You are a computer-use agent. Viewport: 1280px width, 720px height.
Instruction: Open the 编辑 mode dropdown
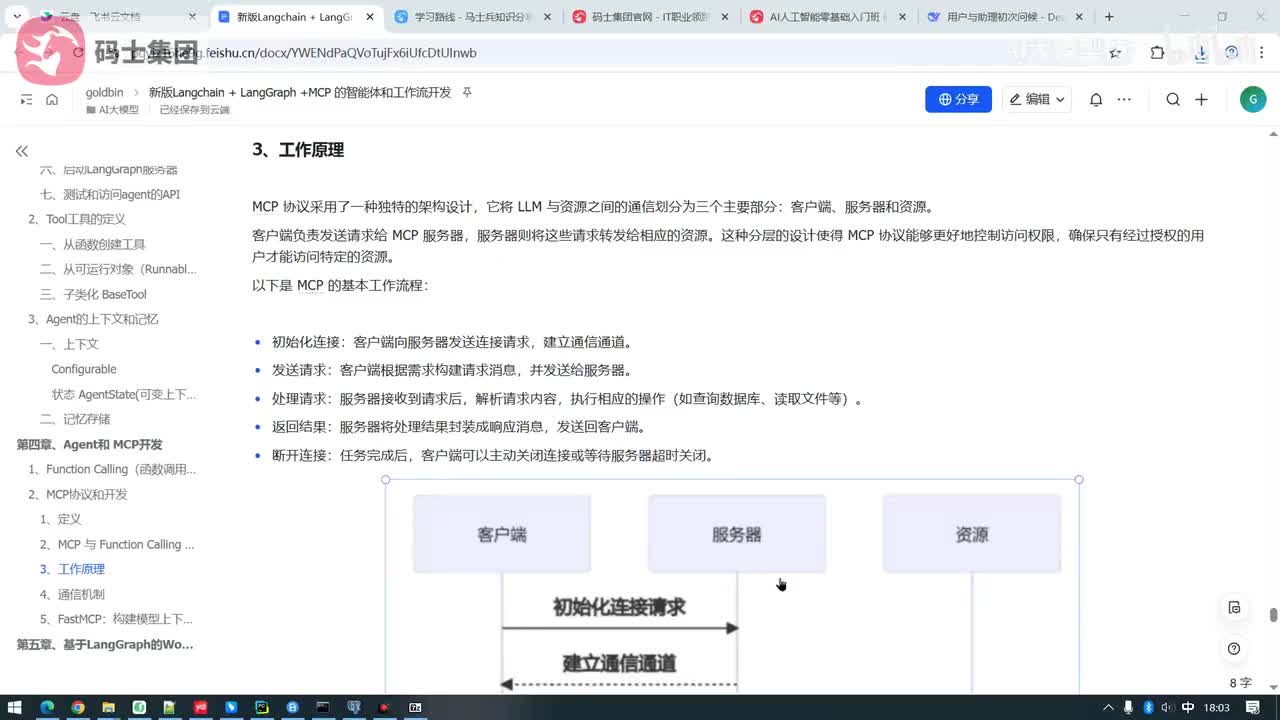click(x=1037, y=99)
